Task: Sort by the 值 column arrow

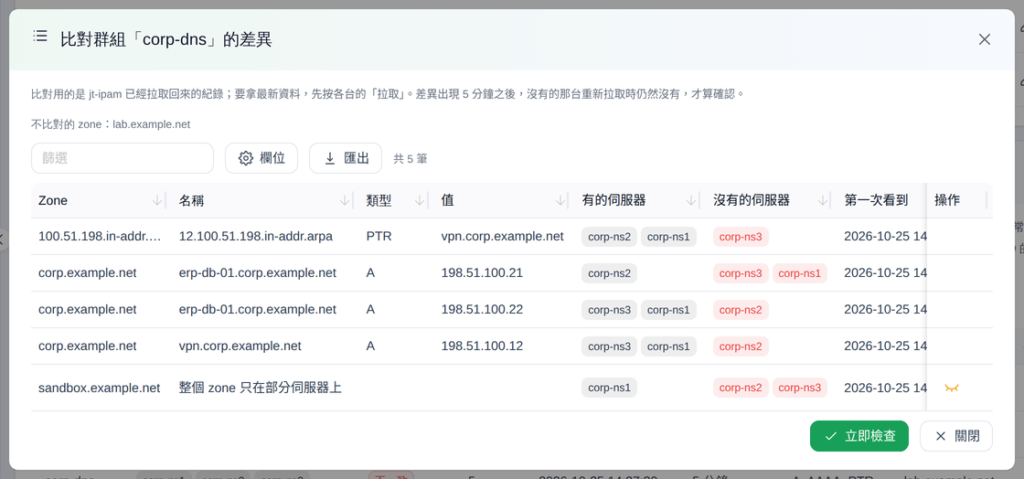Action: point(560,201)
